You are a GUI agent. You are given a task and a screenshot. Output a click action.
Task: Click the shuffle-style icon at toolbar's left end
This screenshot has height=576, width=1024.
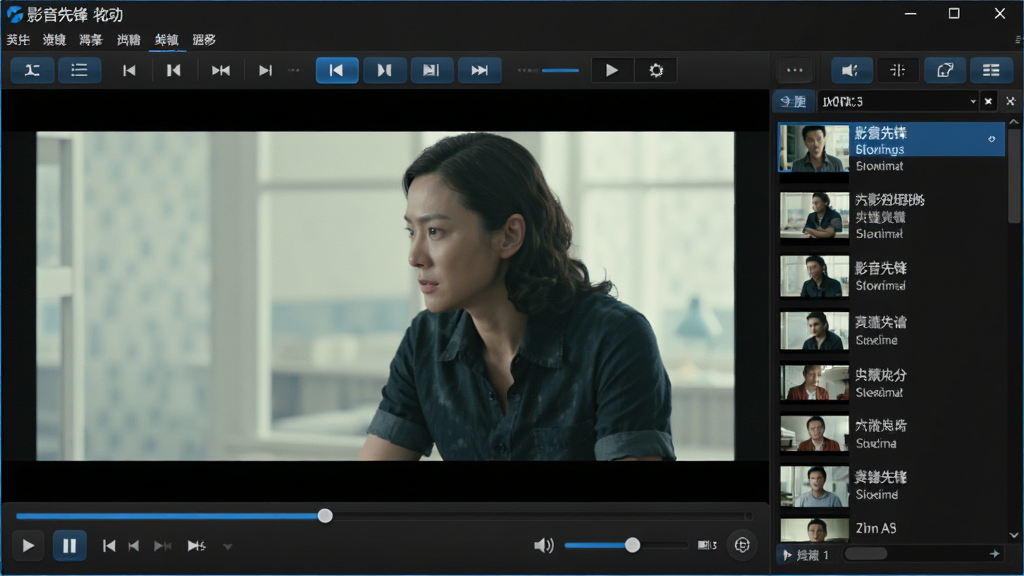[32, 70]
